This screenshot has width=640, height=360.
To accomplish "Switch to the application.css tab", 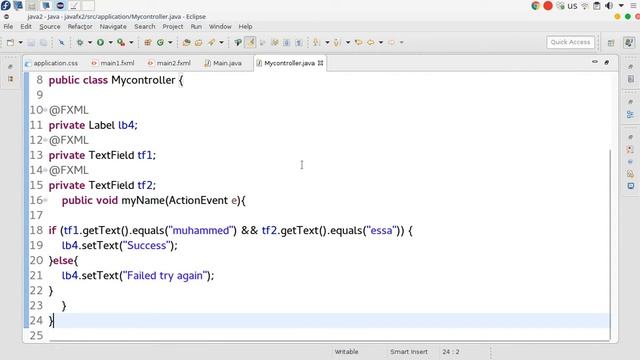I will pyautogui.click(x=52, y=63).
